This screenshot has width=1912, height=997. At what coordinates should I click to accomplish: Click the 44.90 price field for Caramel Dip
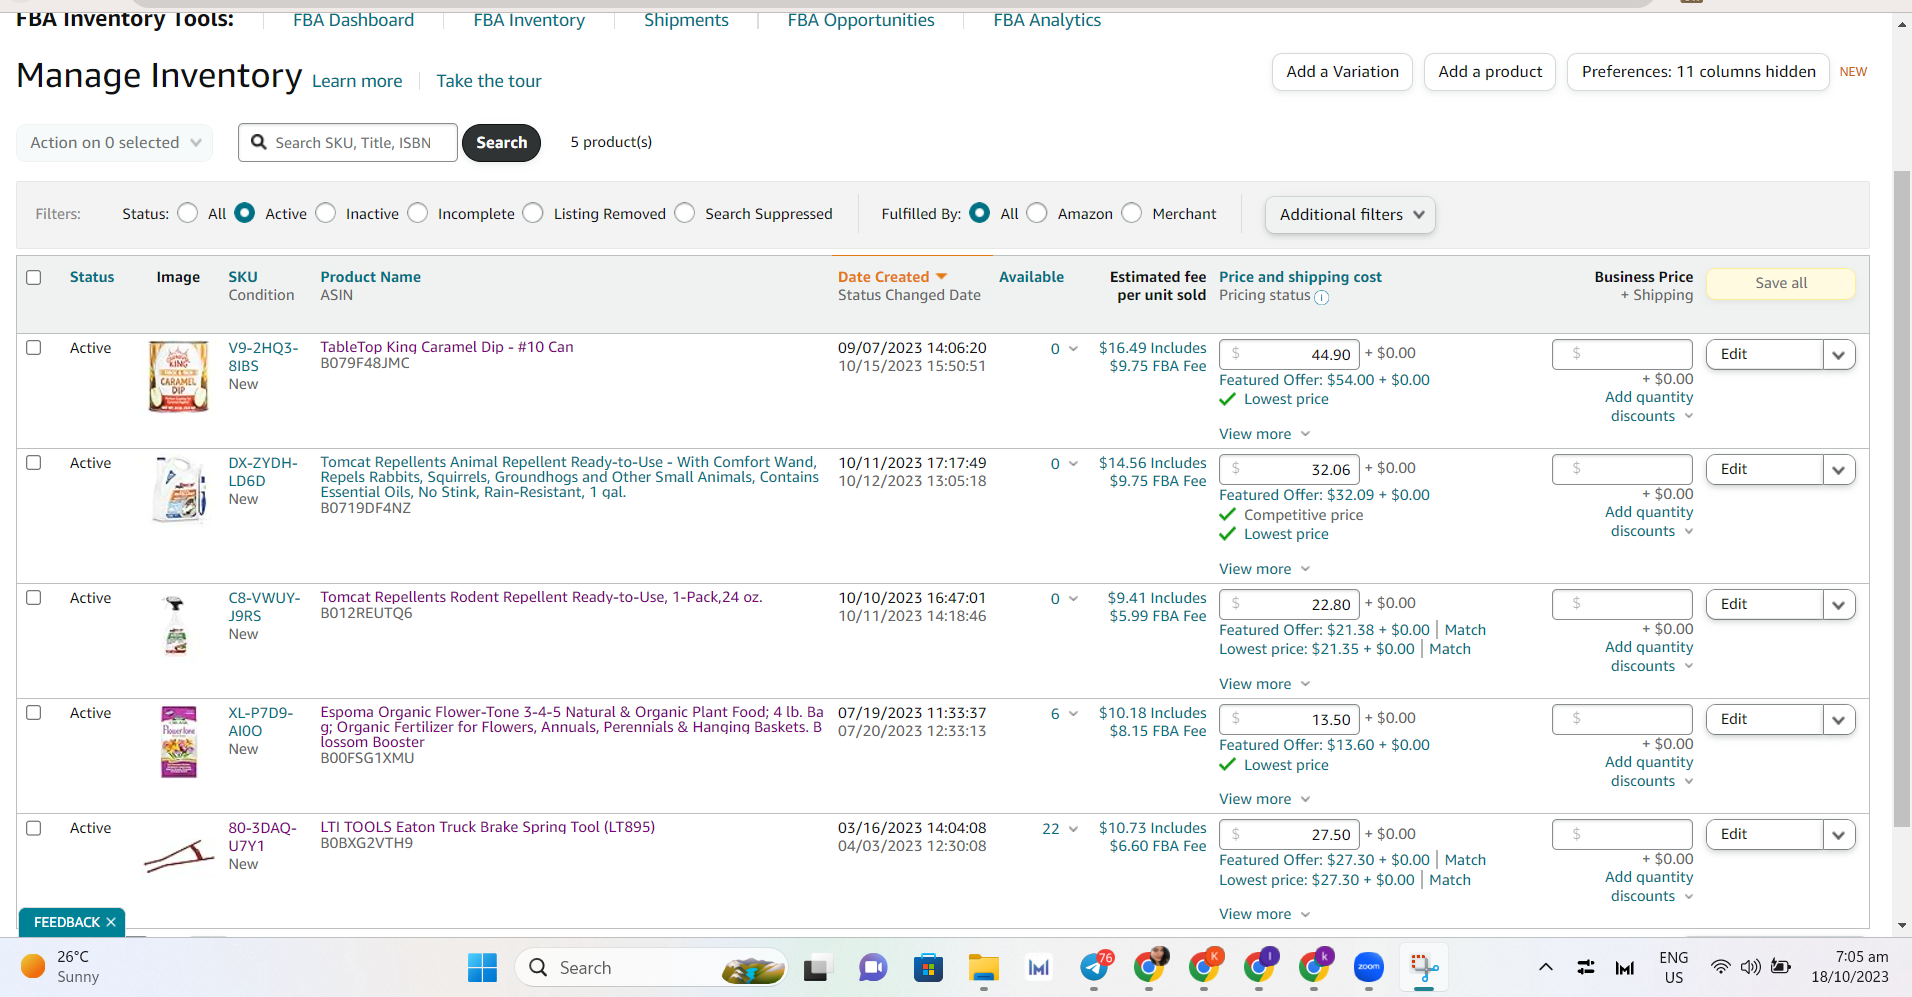point(1289,354)
